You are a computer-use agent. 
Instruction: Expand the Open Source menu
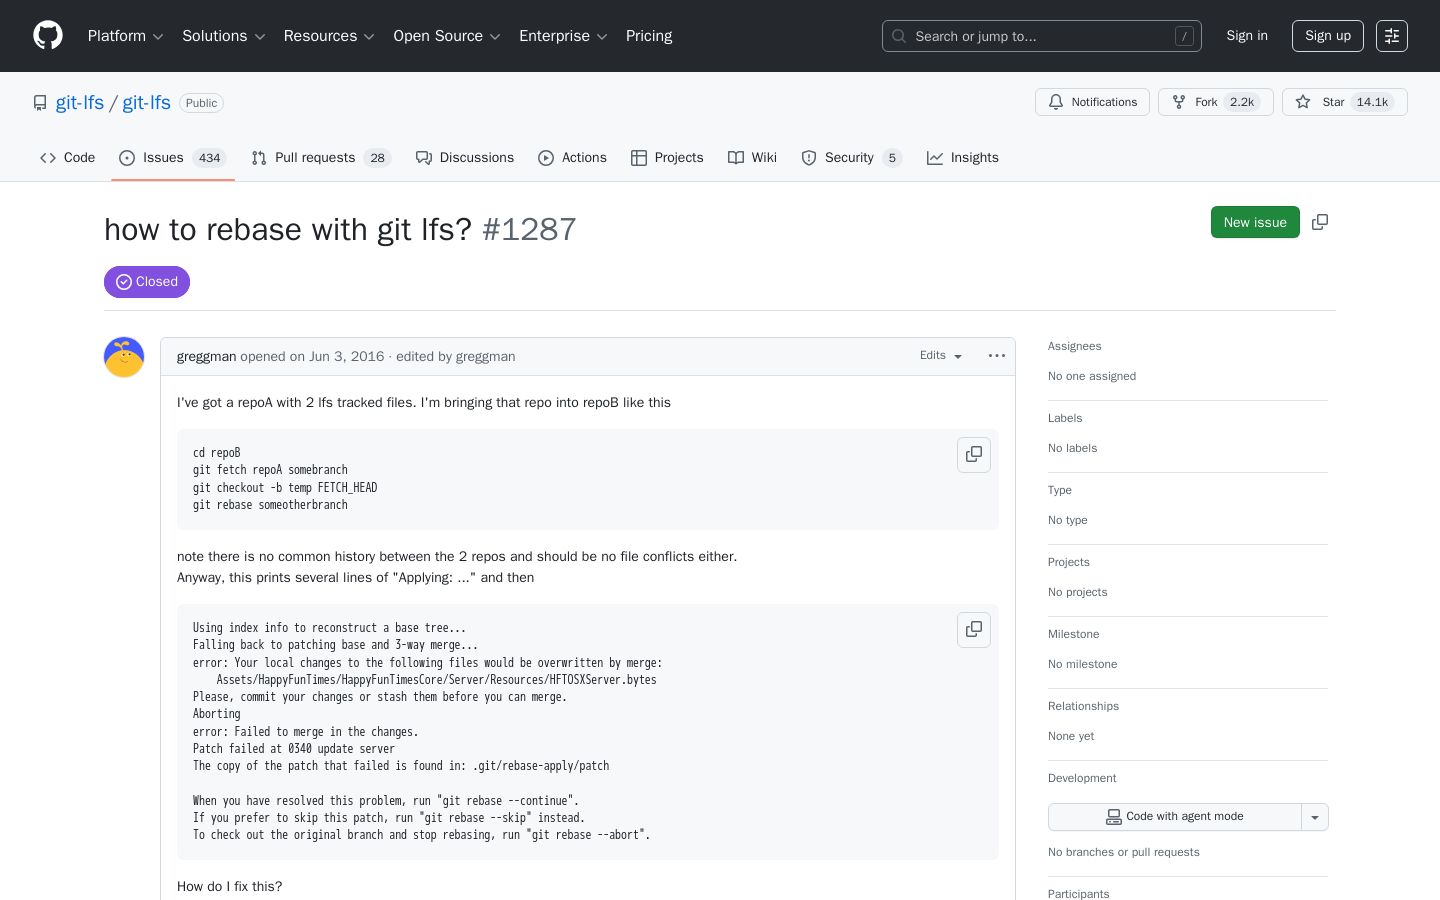pyautogui.click(x=447, y=36)
